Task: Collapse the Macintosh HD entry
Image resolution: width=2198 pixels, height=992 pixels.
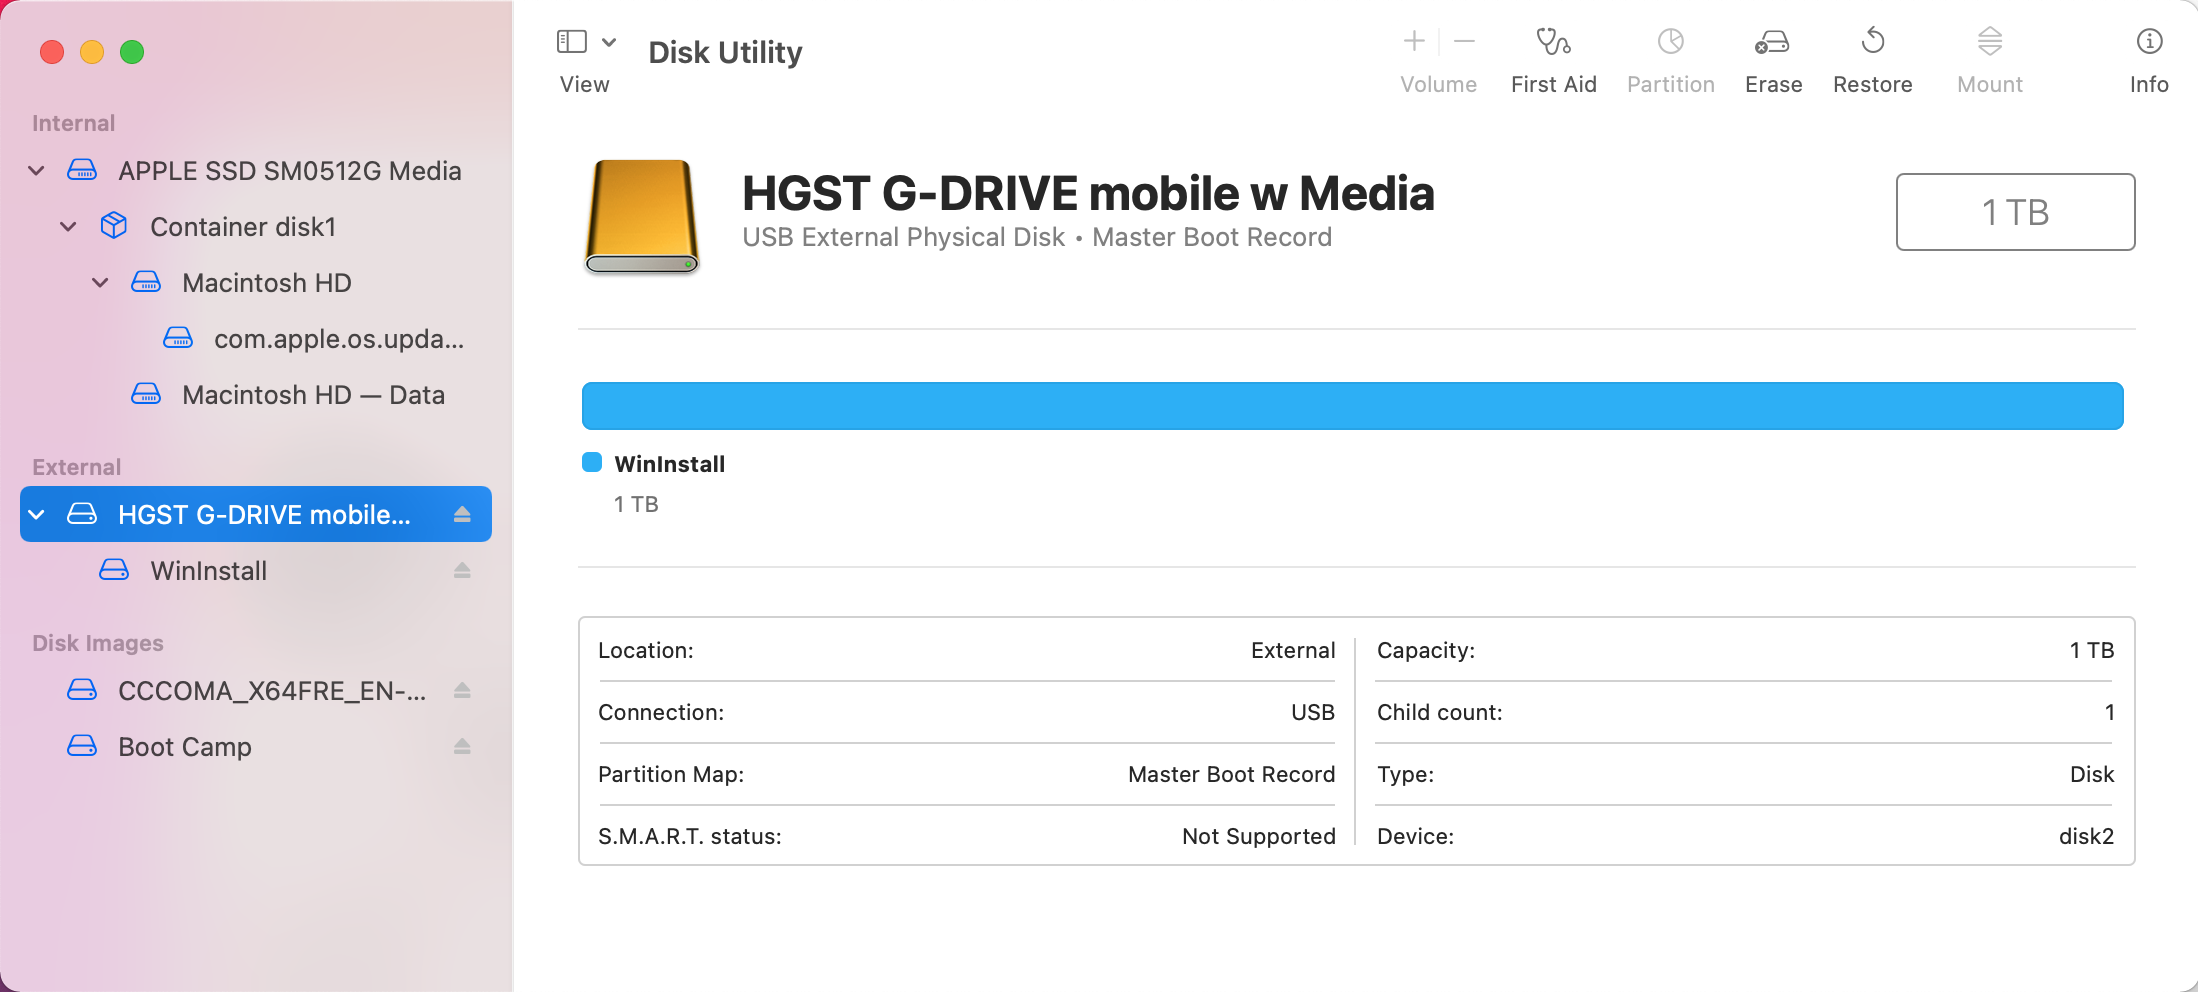Action: pyautogui.click(x=99, y=282)
